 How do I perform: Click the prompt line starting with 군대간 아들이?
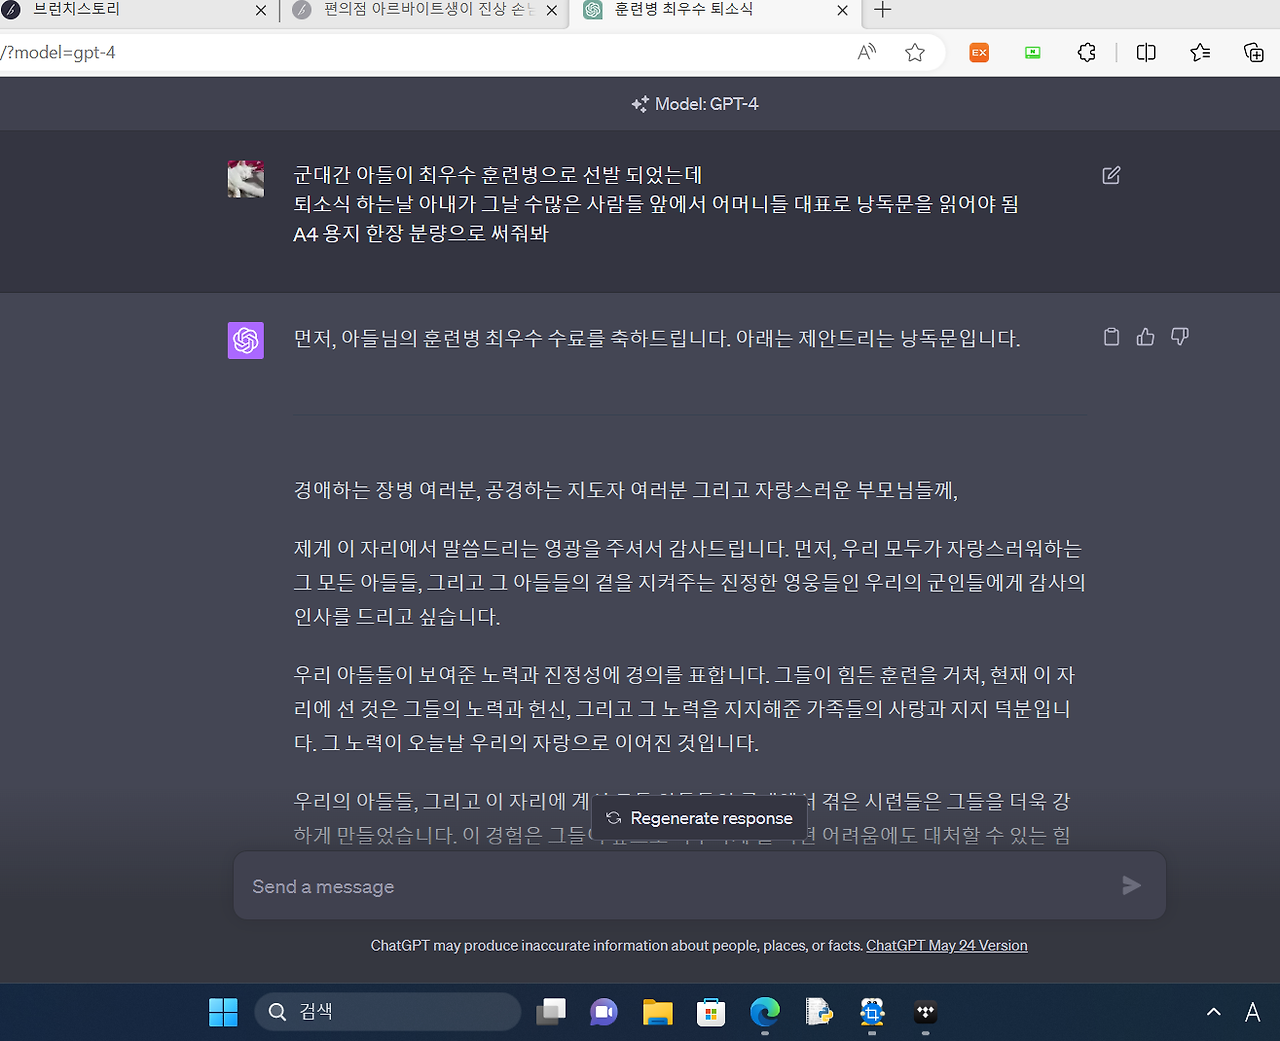point(498,175)
